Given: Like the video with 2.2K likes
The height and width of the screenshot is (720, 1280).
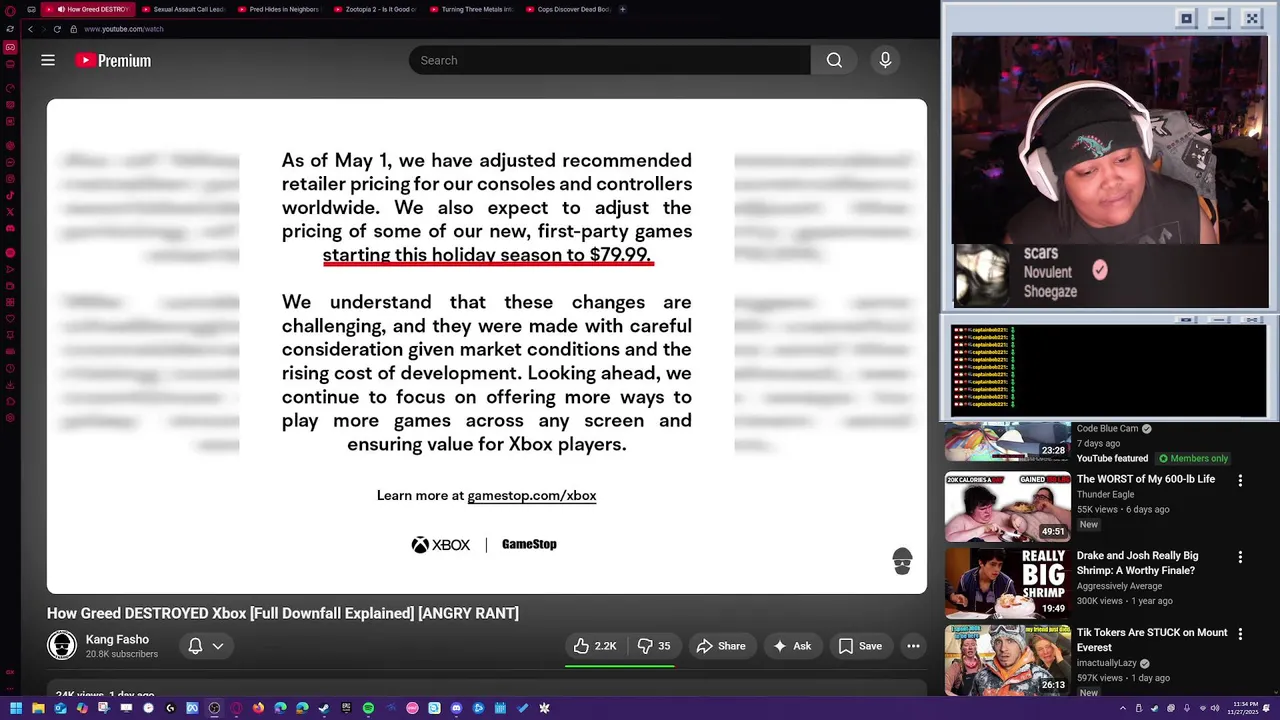Looking at the screenshot, I should 594,646.
